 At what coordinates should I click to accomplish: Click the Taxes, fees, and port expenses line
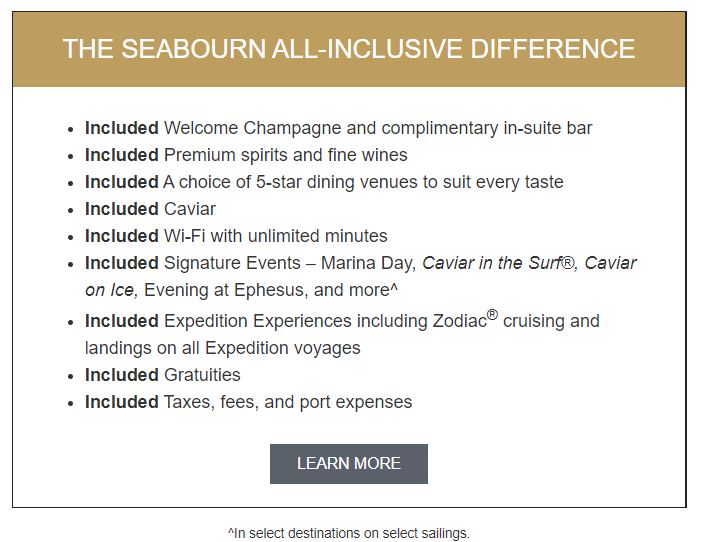pos(248,402)
